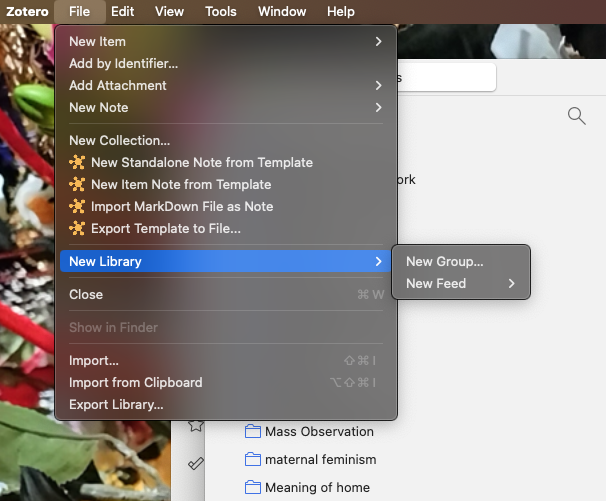606x501 pixels.
Task: Choose New Group... from submenu
Action: [x=461, y=261]
